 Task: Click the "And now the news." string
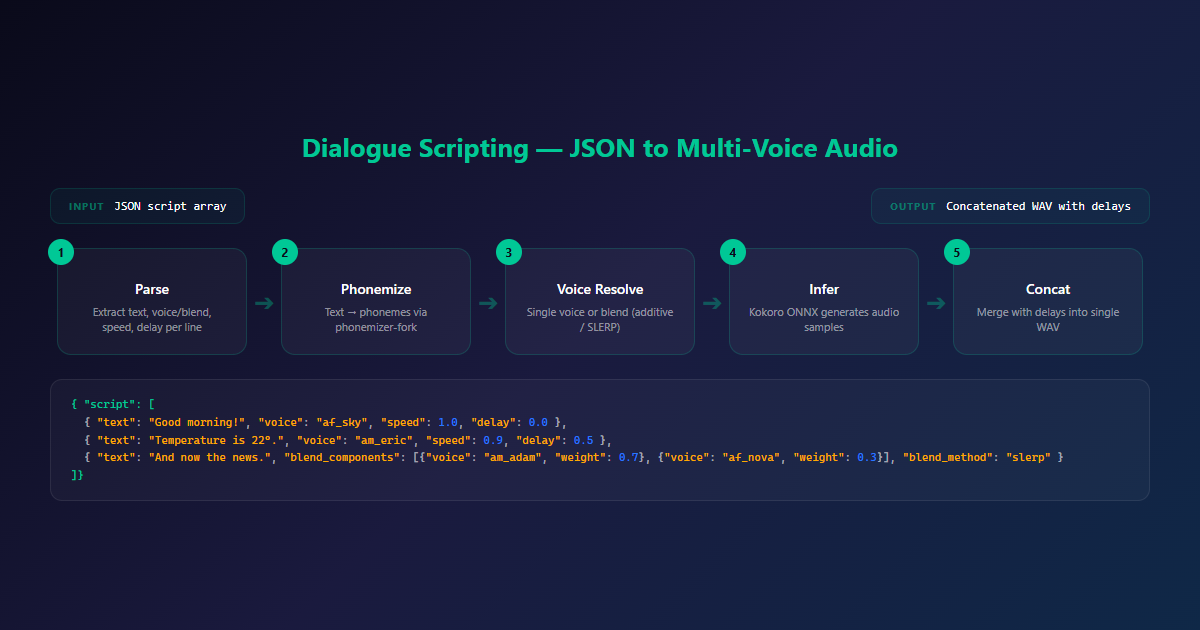tap(210, 457)
